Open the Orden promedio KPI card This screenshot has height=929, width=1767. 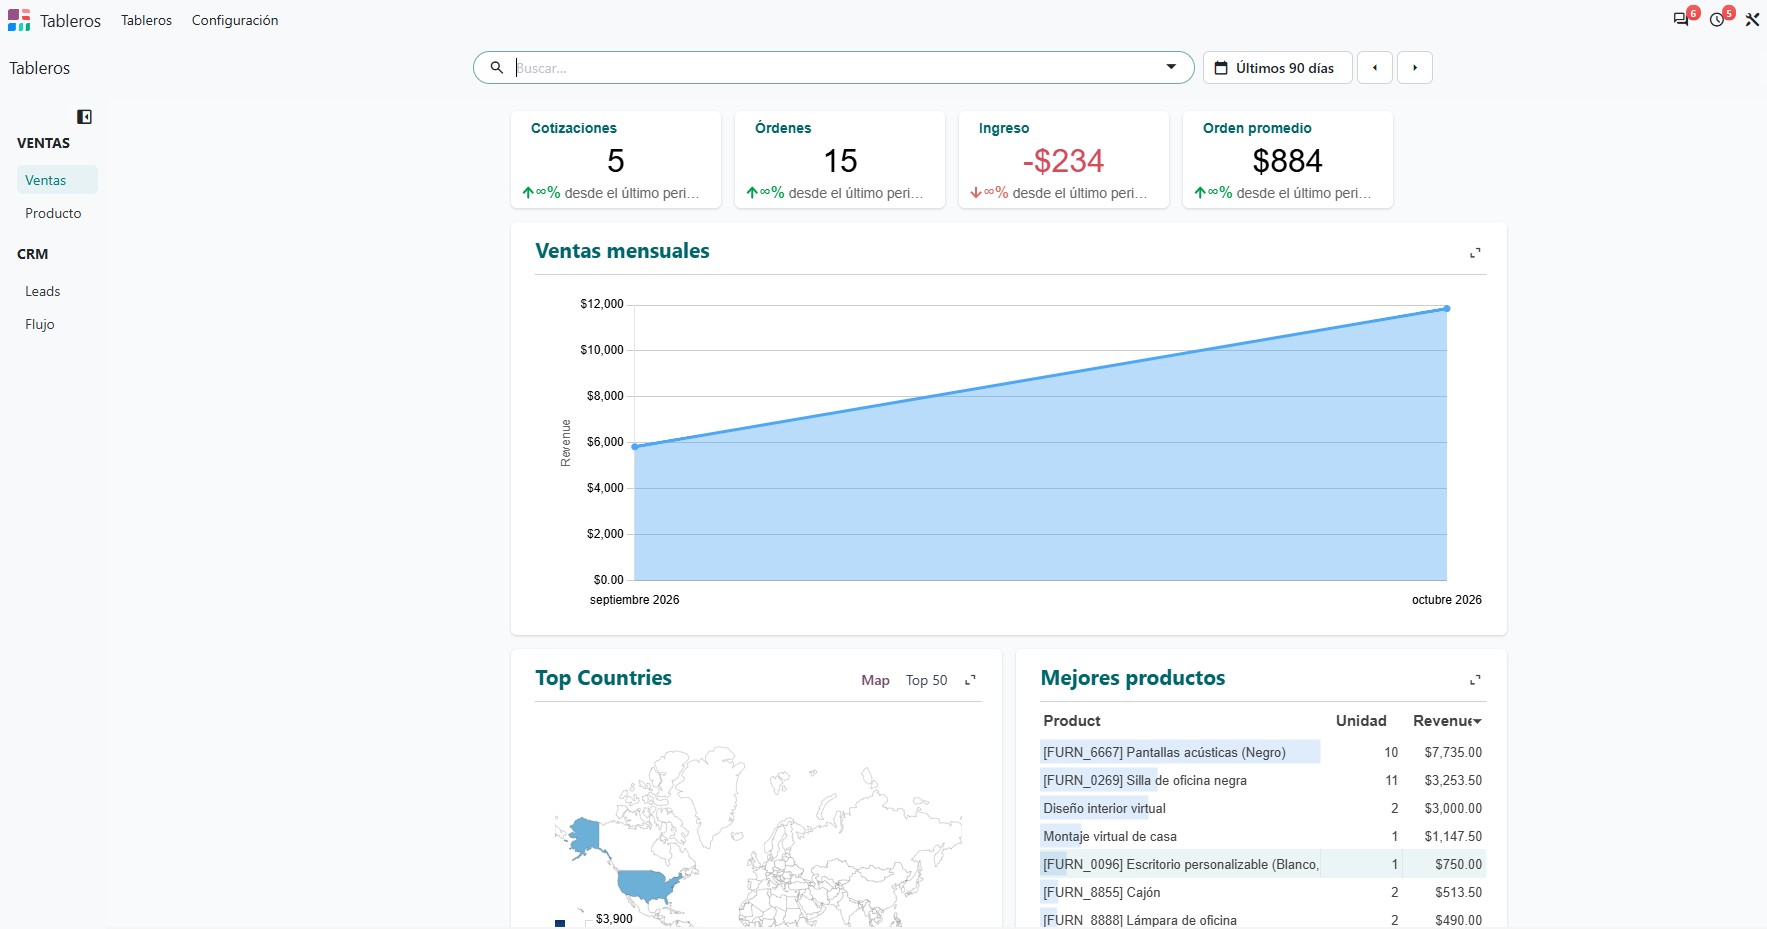coord(1288,160)
